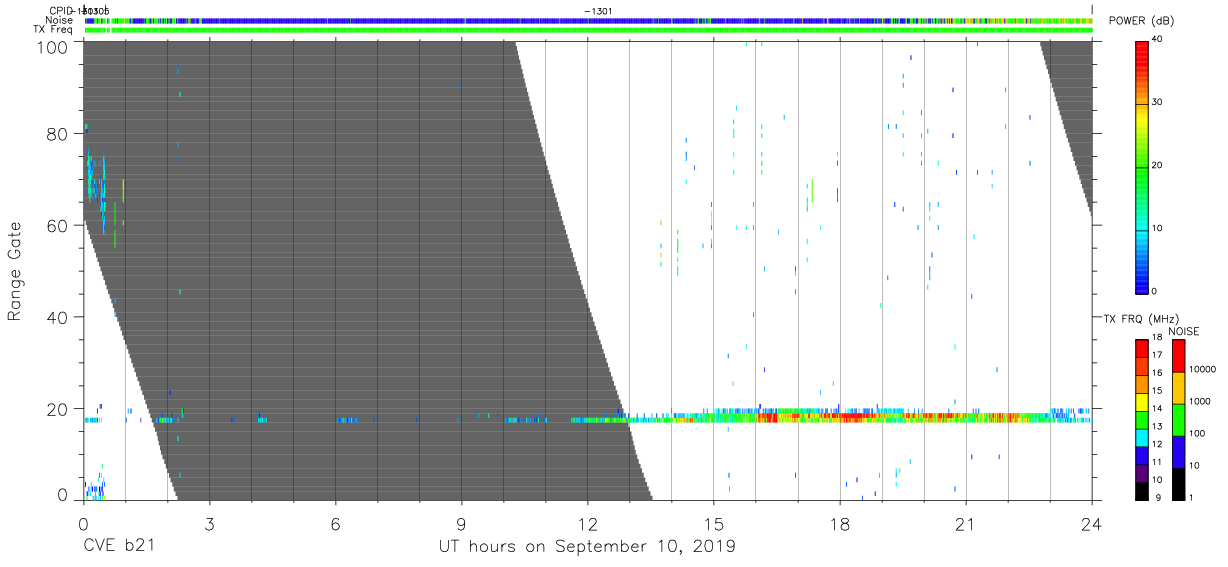
Task: Click the 'CPID' row label at top
Action: 62,11
